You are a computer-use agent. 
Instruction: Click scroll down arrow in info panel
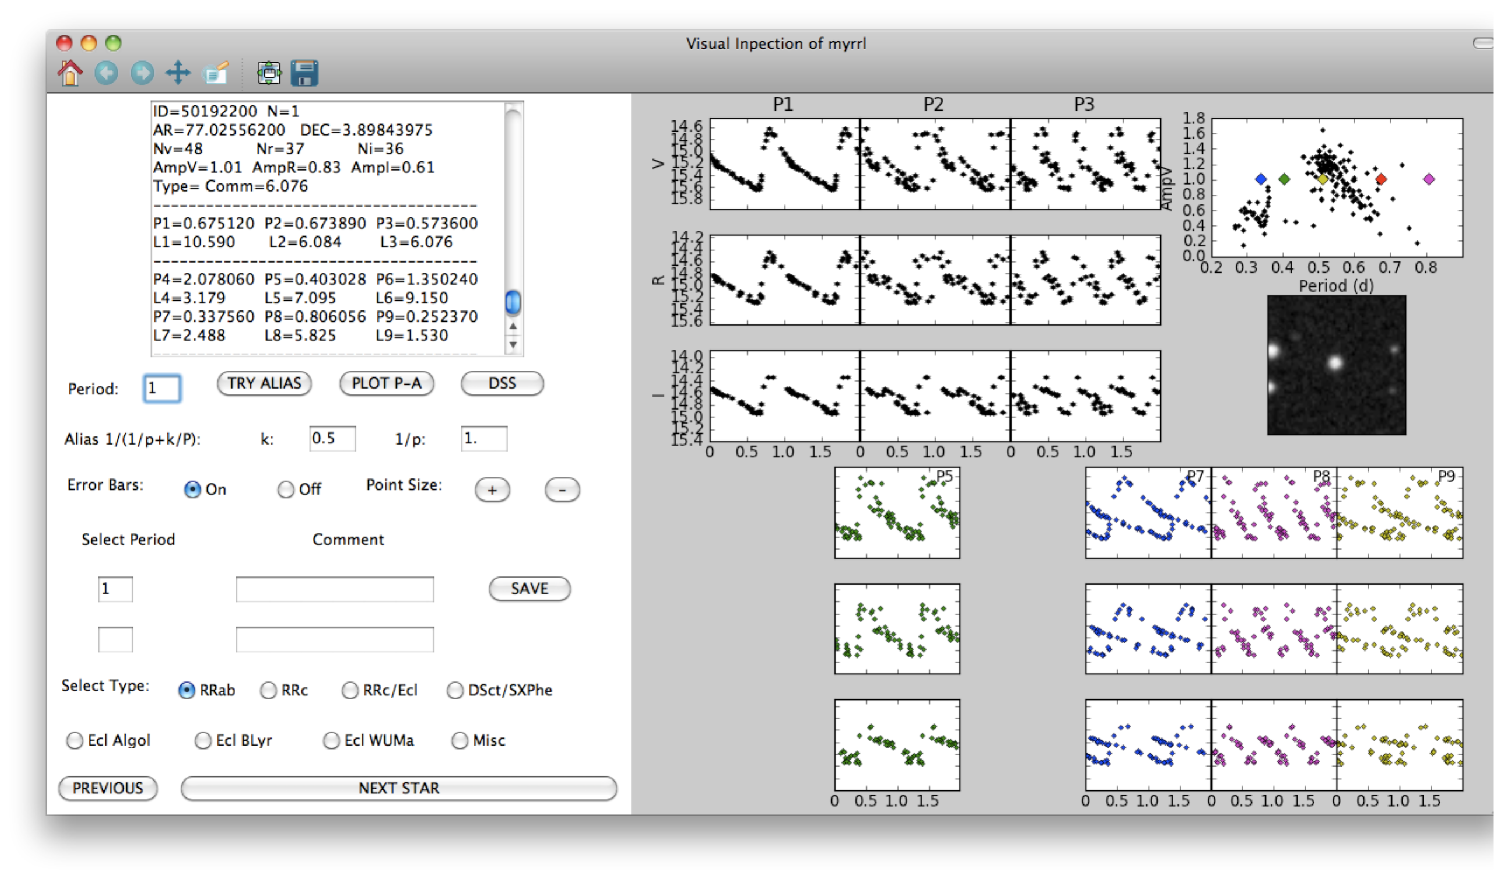coord(513,345)
